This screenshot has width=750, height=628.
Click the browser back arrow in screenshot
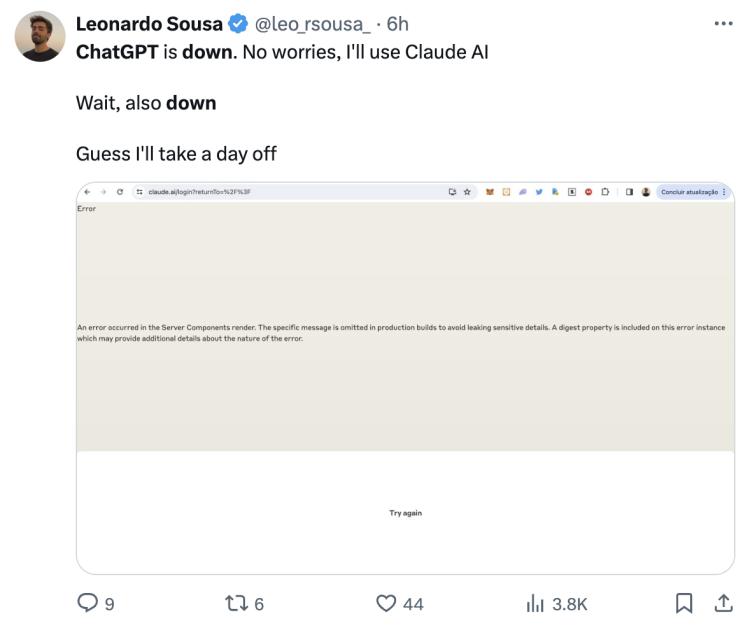pos(87,192)
